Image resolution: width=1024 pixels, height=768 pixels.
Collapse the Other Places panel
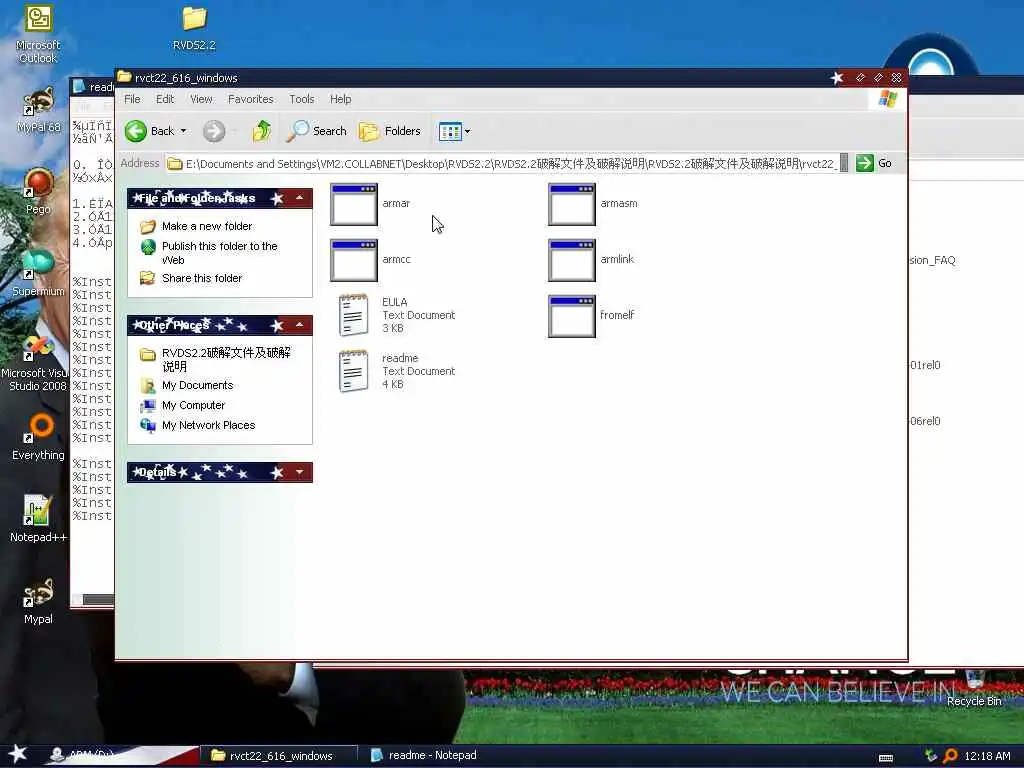(x=299, y=325)
